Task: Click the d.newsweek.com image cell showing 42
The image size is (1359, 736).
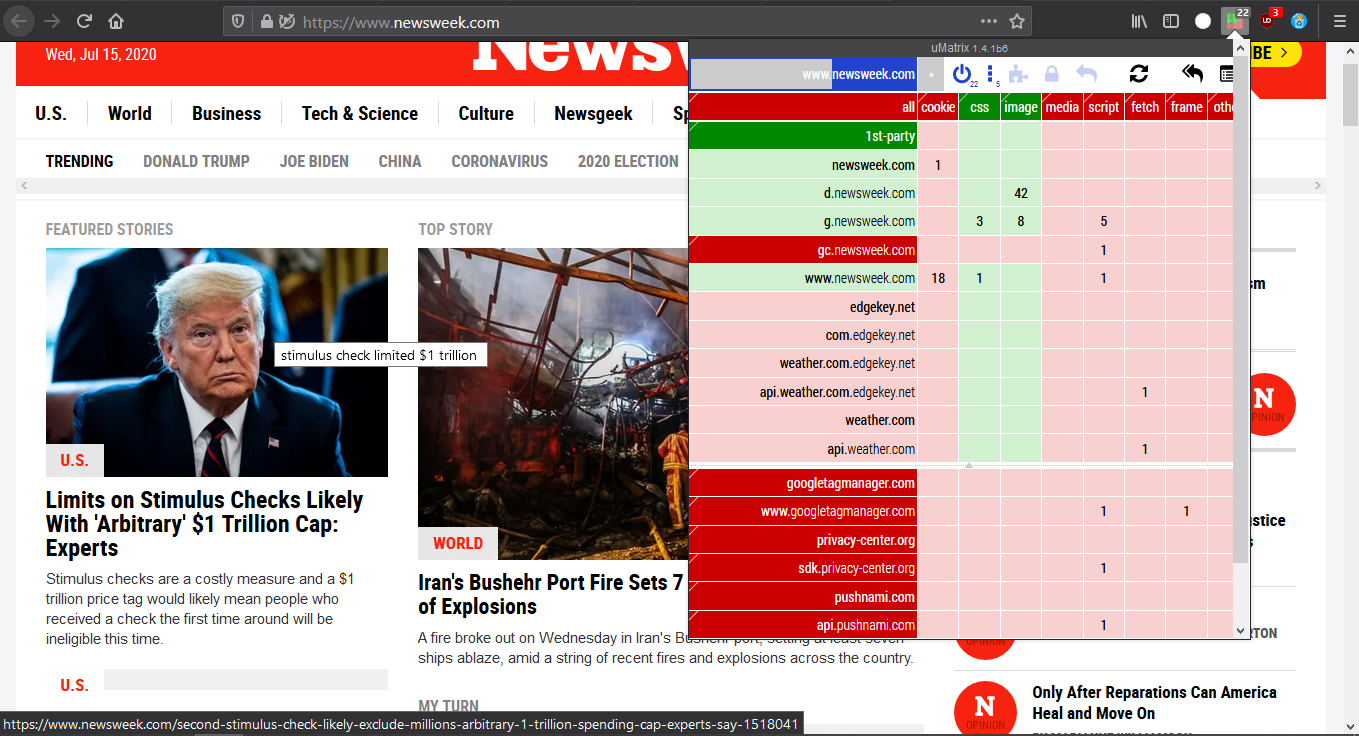Action: click(x=1021, y=193)
